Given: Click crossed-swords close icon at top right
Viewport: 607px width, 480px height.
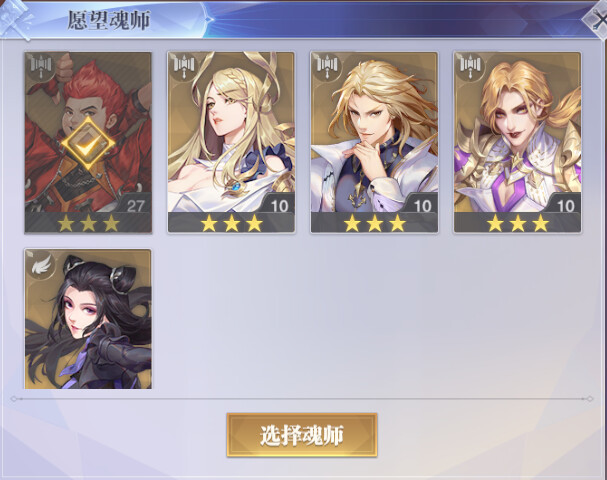Looking at the screenshot, I should click(x=597, y=19).
